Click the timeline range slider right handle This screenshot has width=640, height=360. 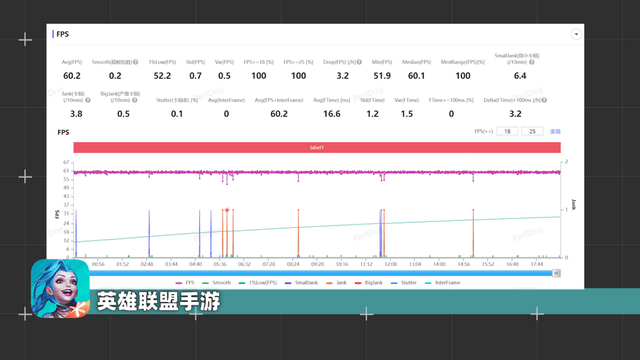[556, 273]
